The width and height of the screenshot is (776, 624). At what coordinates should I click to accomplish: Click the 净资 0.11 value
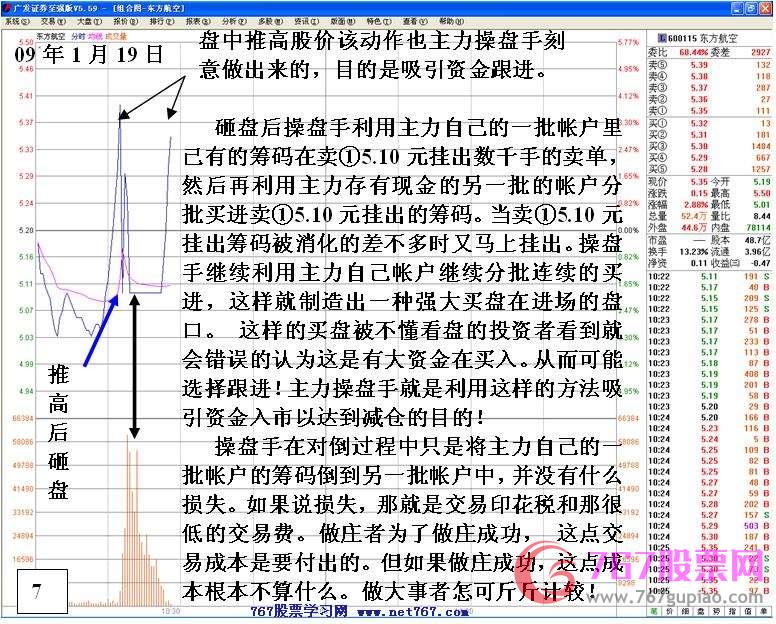pyautogui.click(x=699, y=263)
